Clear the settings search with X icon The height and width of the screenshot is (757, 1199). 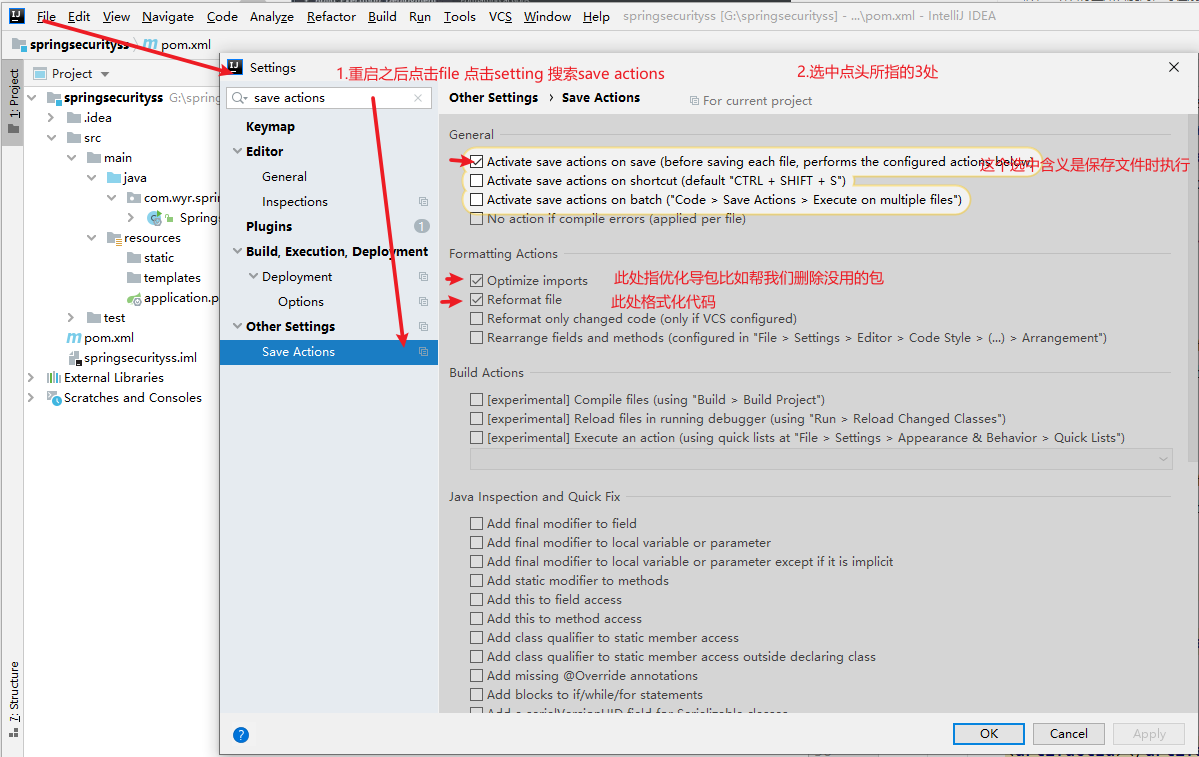click(418, 98)
